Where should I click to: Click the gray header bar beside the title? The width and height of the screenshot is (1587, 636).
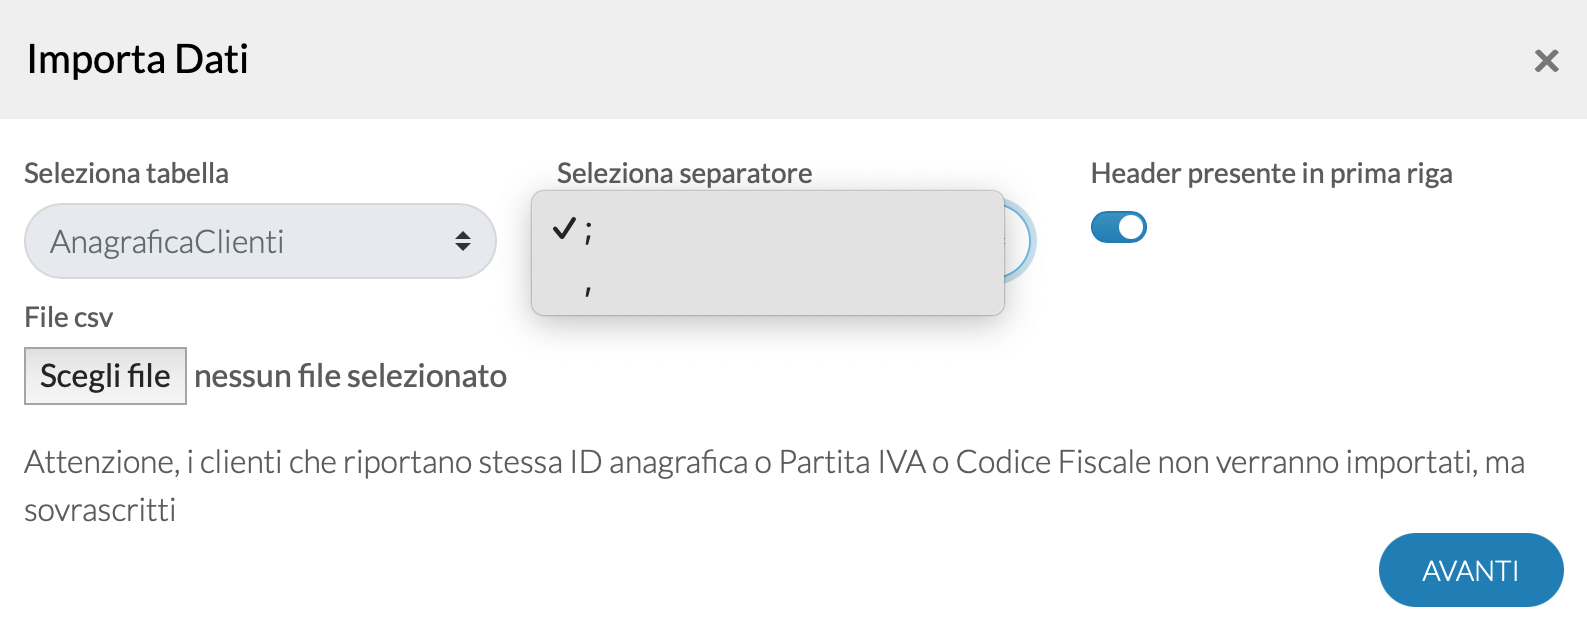click(880, 60)
